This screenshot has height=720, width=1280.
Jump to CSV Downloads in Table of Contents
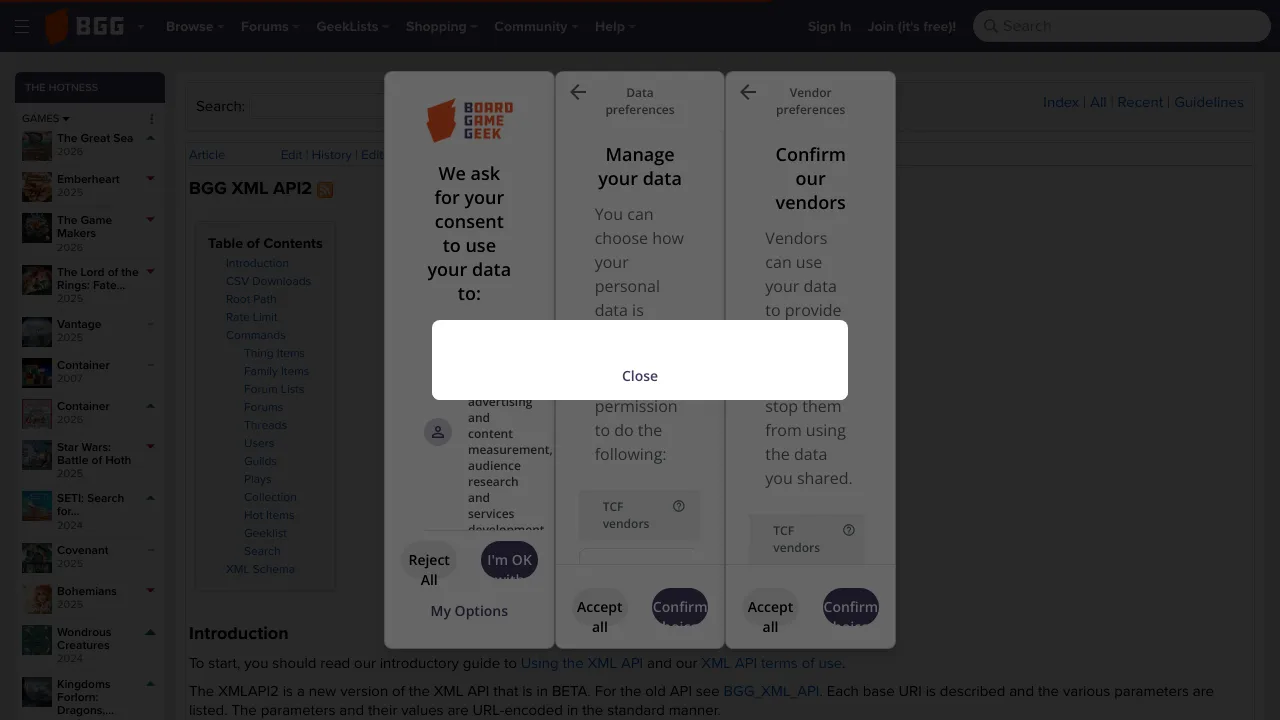(x=268, y=281)
